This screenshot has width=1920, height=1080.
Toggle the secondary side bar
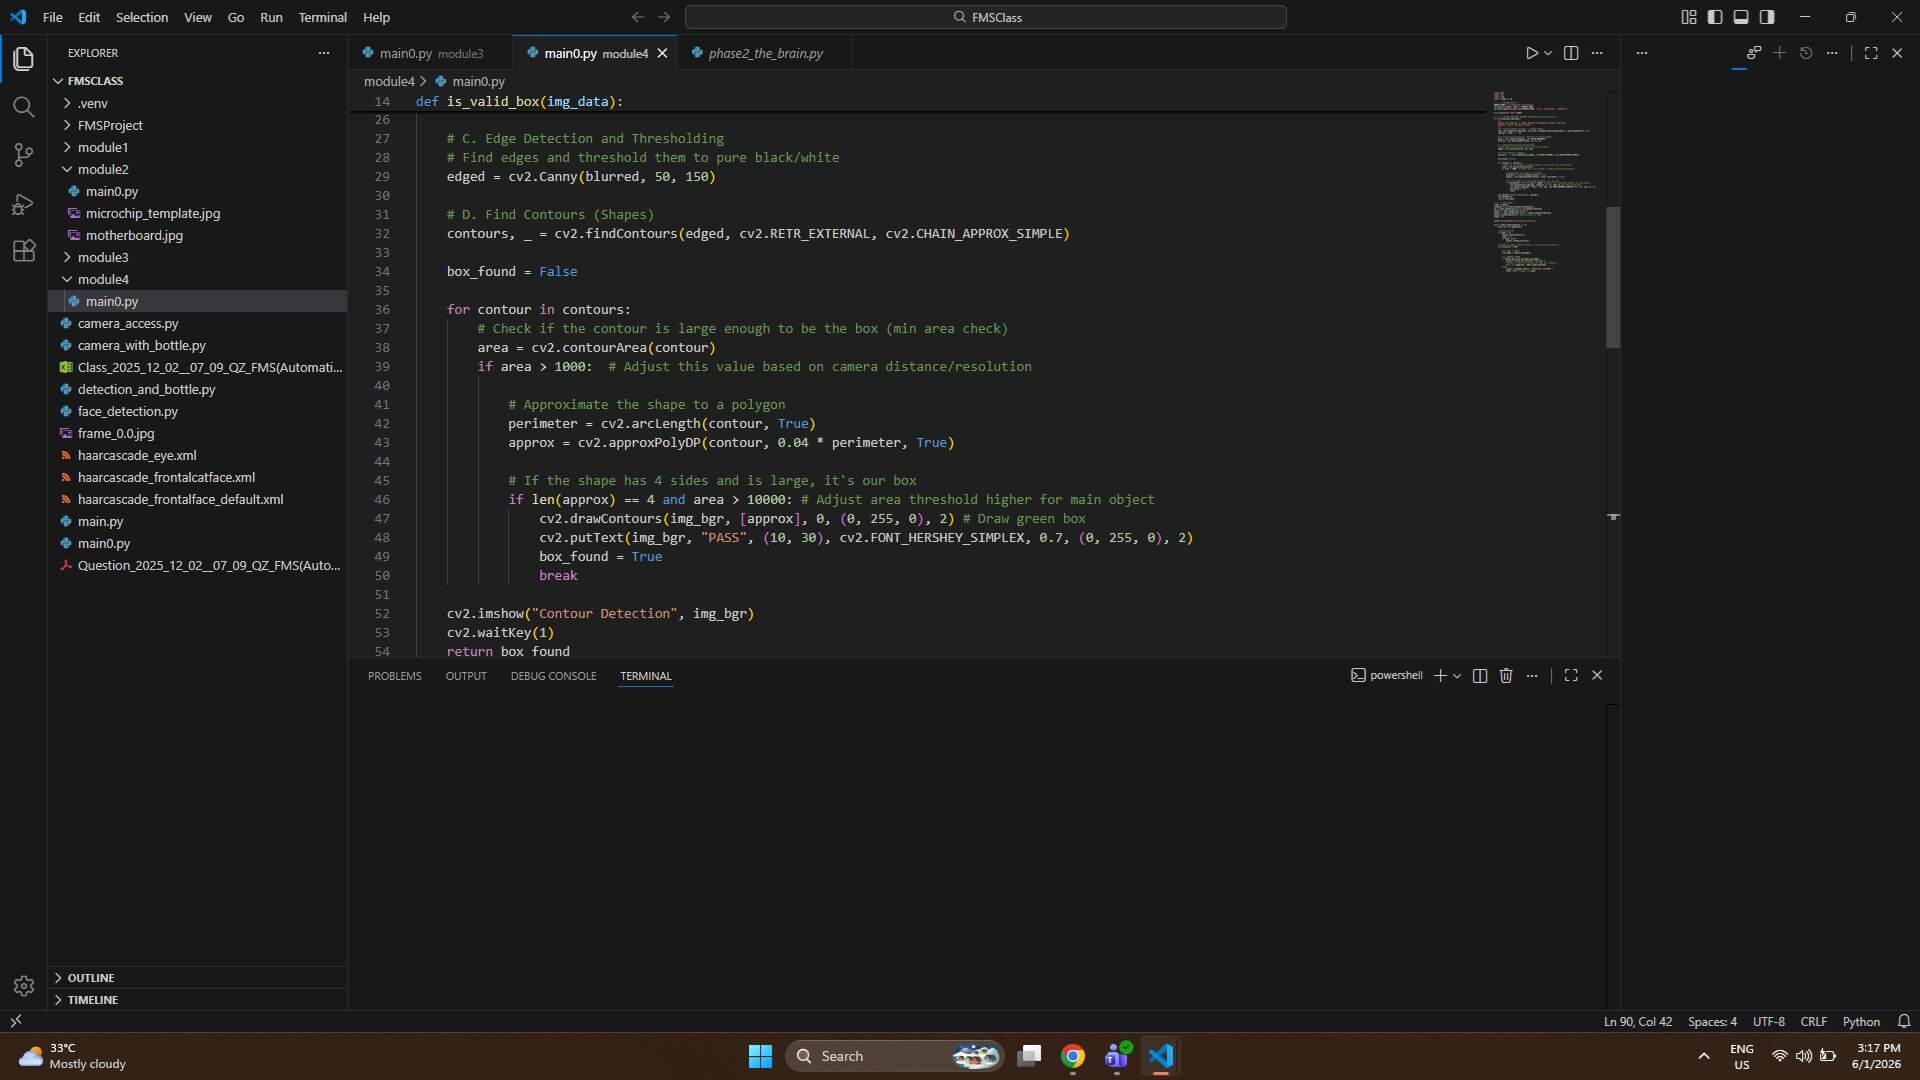click(x=1768, y=17)
